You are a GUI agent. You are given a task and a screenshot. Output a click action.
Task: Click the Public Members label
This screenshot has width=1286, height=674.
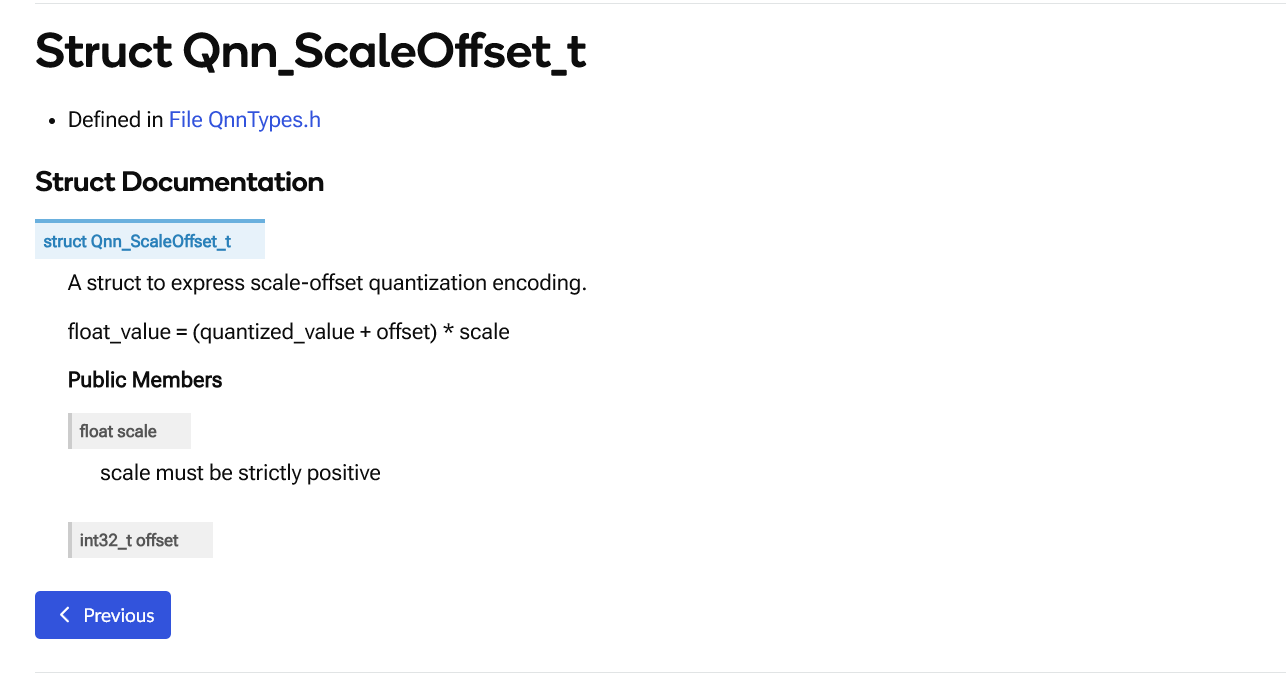point(145,380)
